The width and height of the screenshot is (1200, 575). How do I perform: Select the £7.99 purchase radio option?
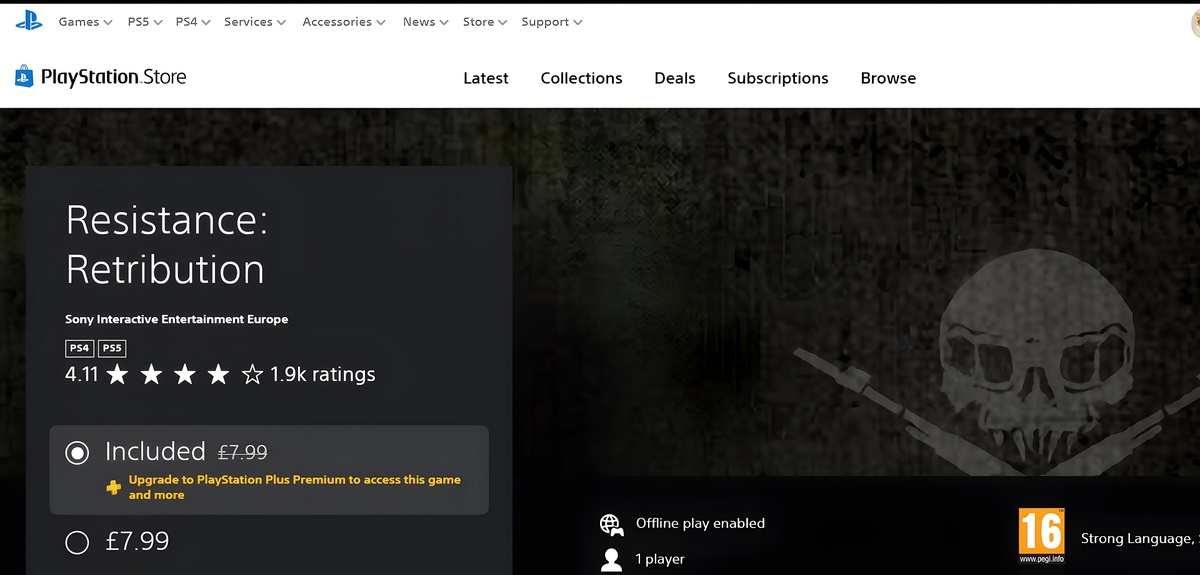point(77,542)
